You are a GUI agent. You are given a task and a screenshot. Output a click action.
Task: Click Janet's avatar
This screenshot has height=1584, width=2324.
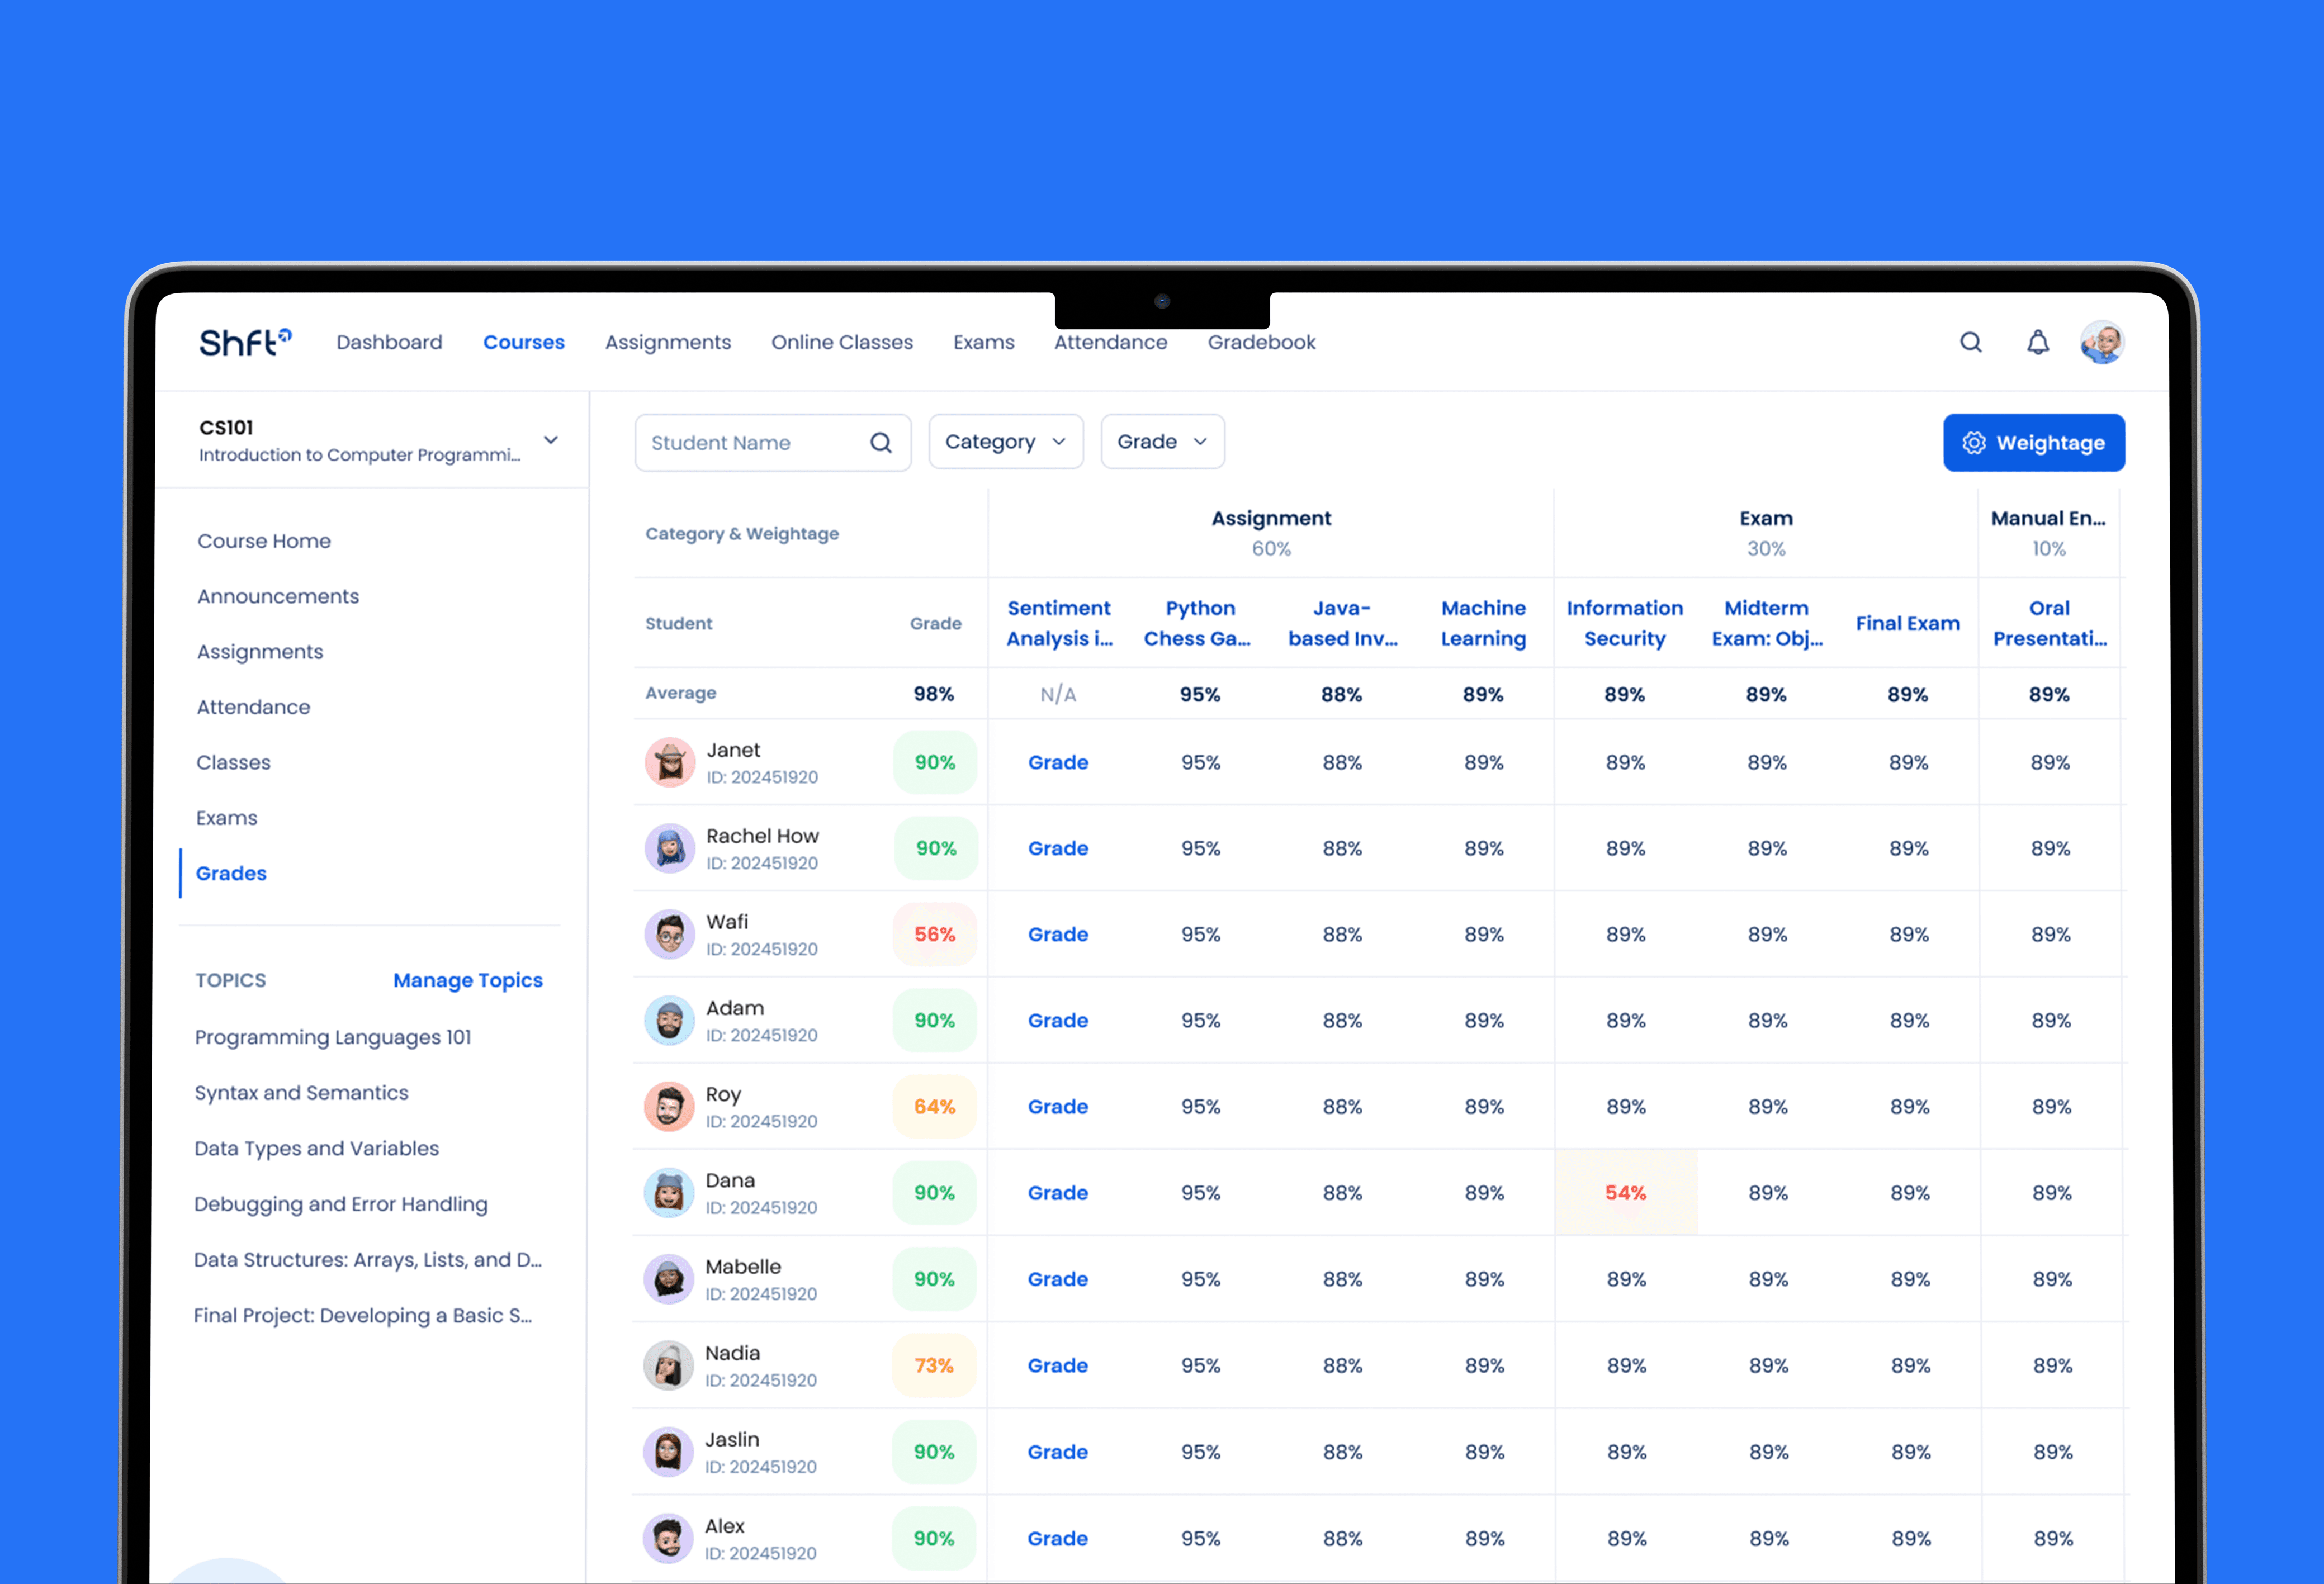pos(670,762)
